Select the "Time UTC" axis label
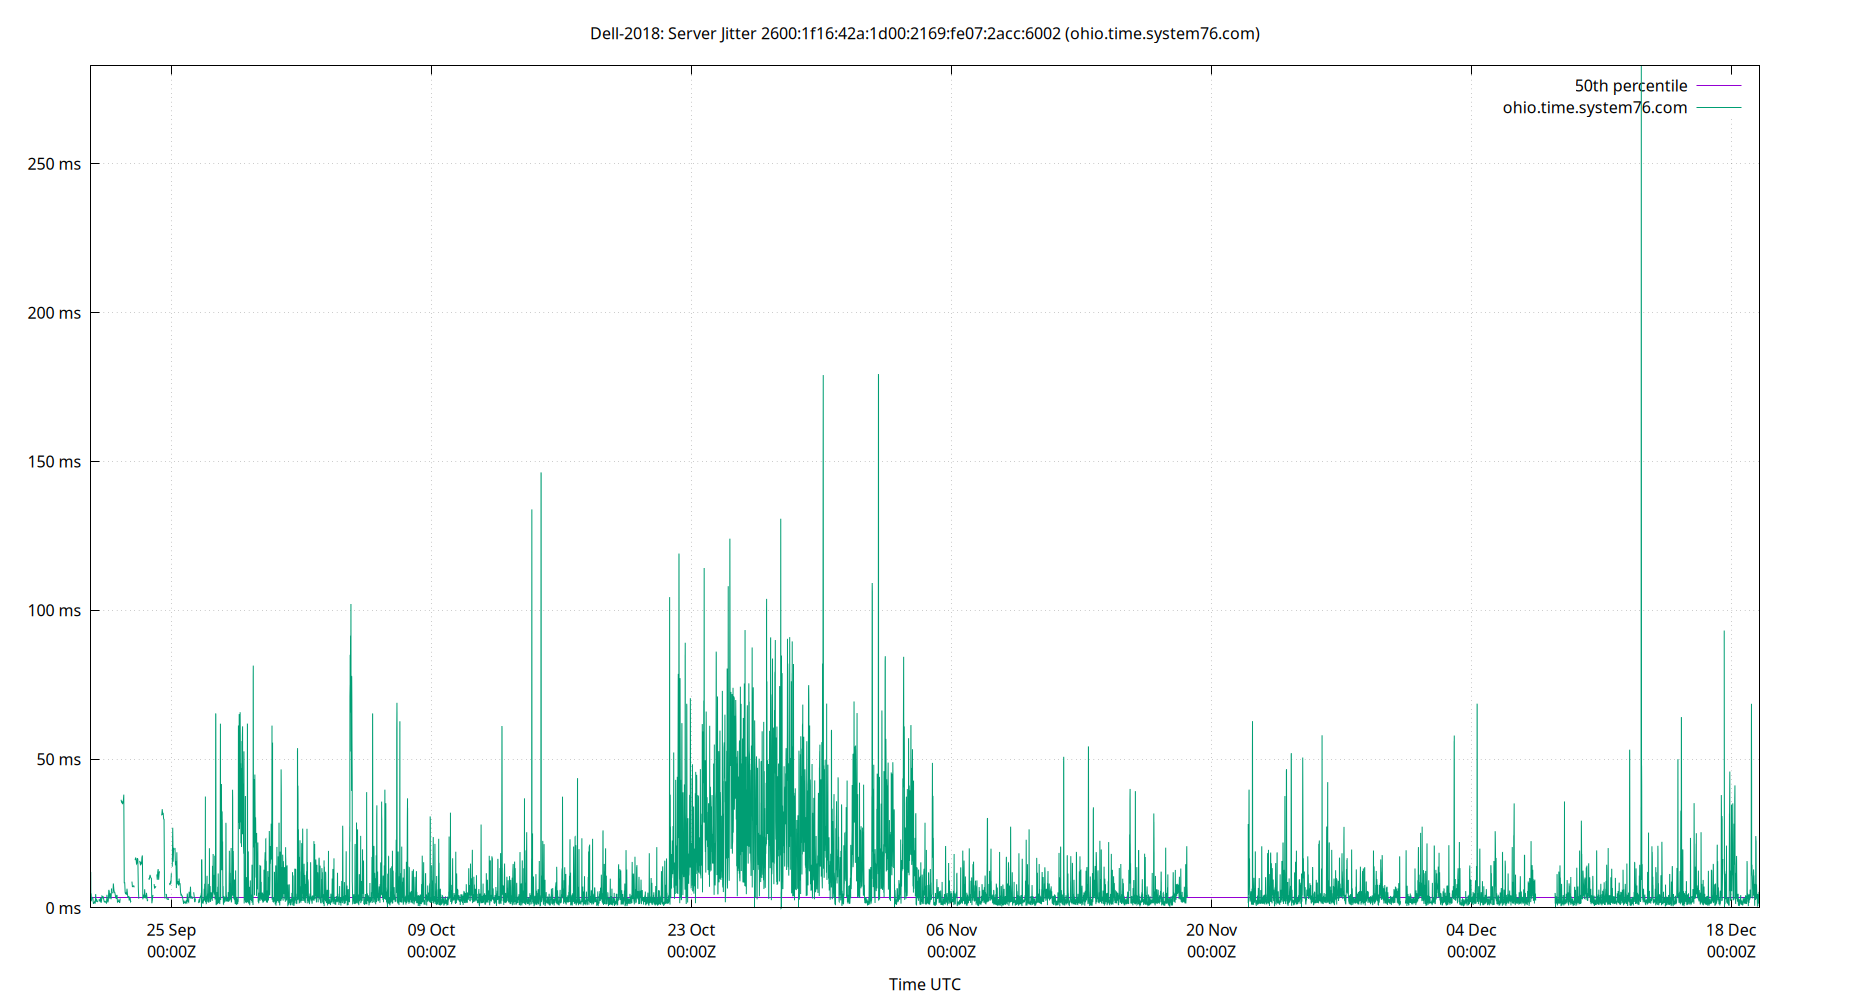 (924, 984)
